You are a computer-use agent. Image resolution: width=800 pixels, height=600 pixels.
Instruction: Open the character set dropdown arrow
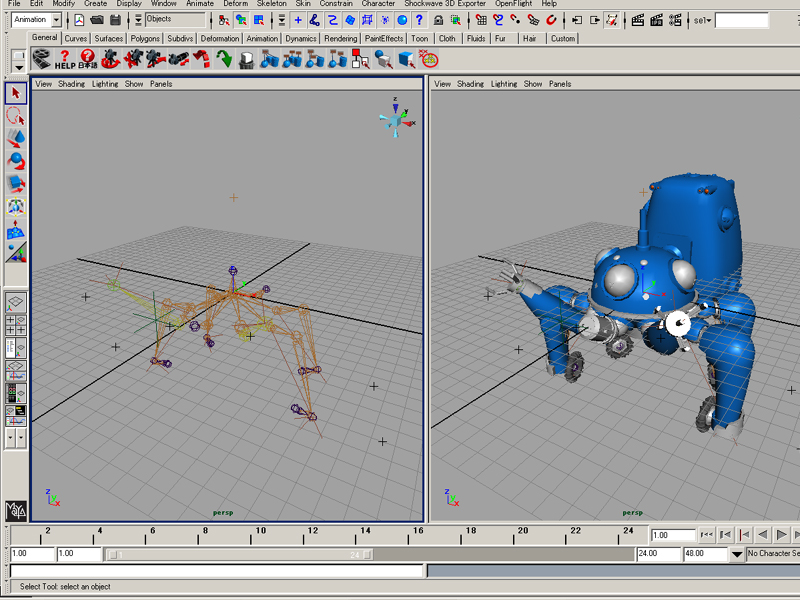(x=737, y=554)
